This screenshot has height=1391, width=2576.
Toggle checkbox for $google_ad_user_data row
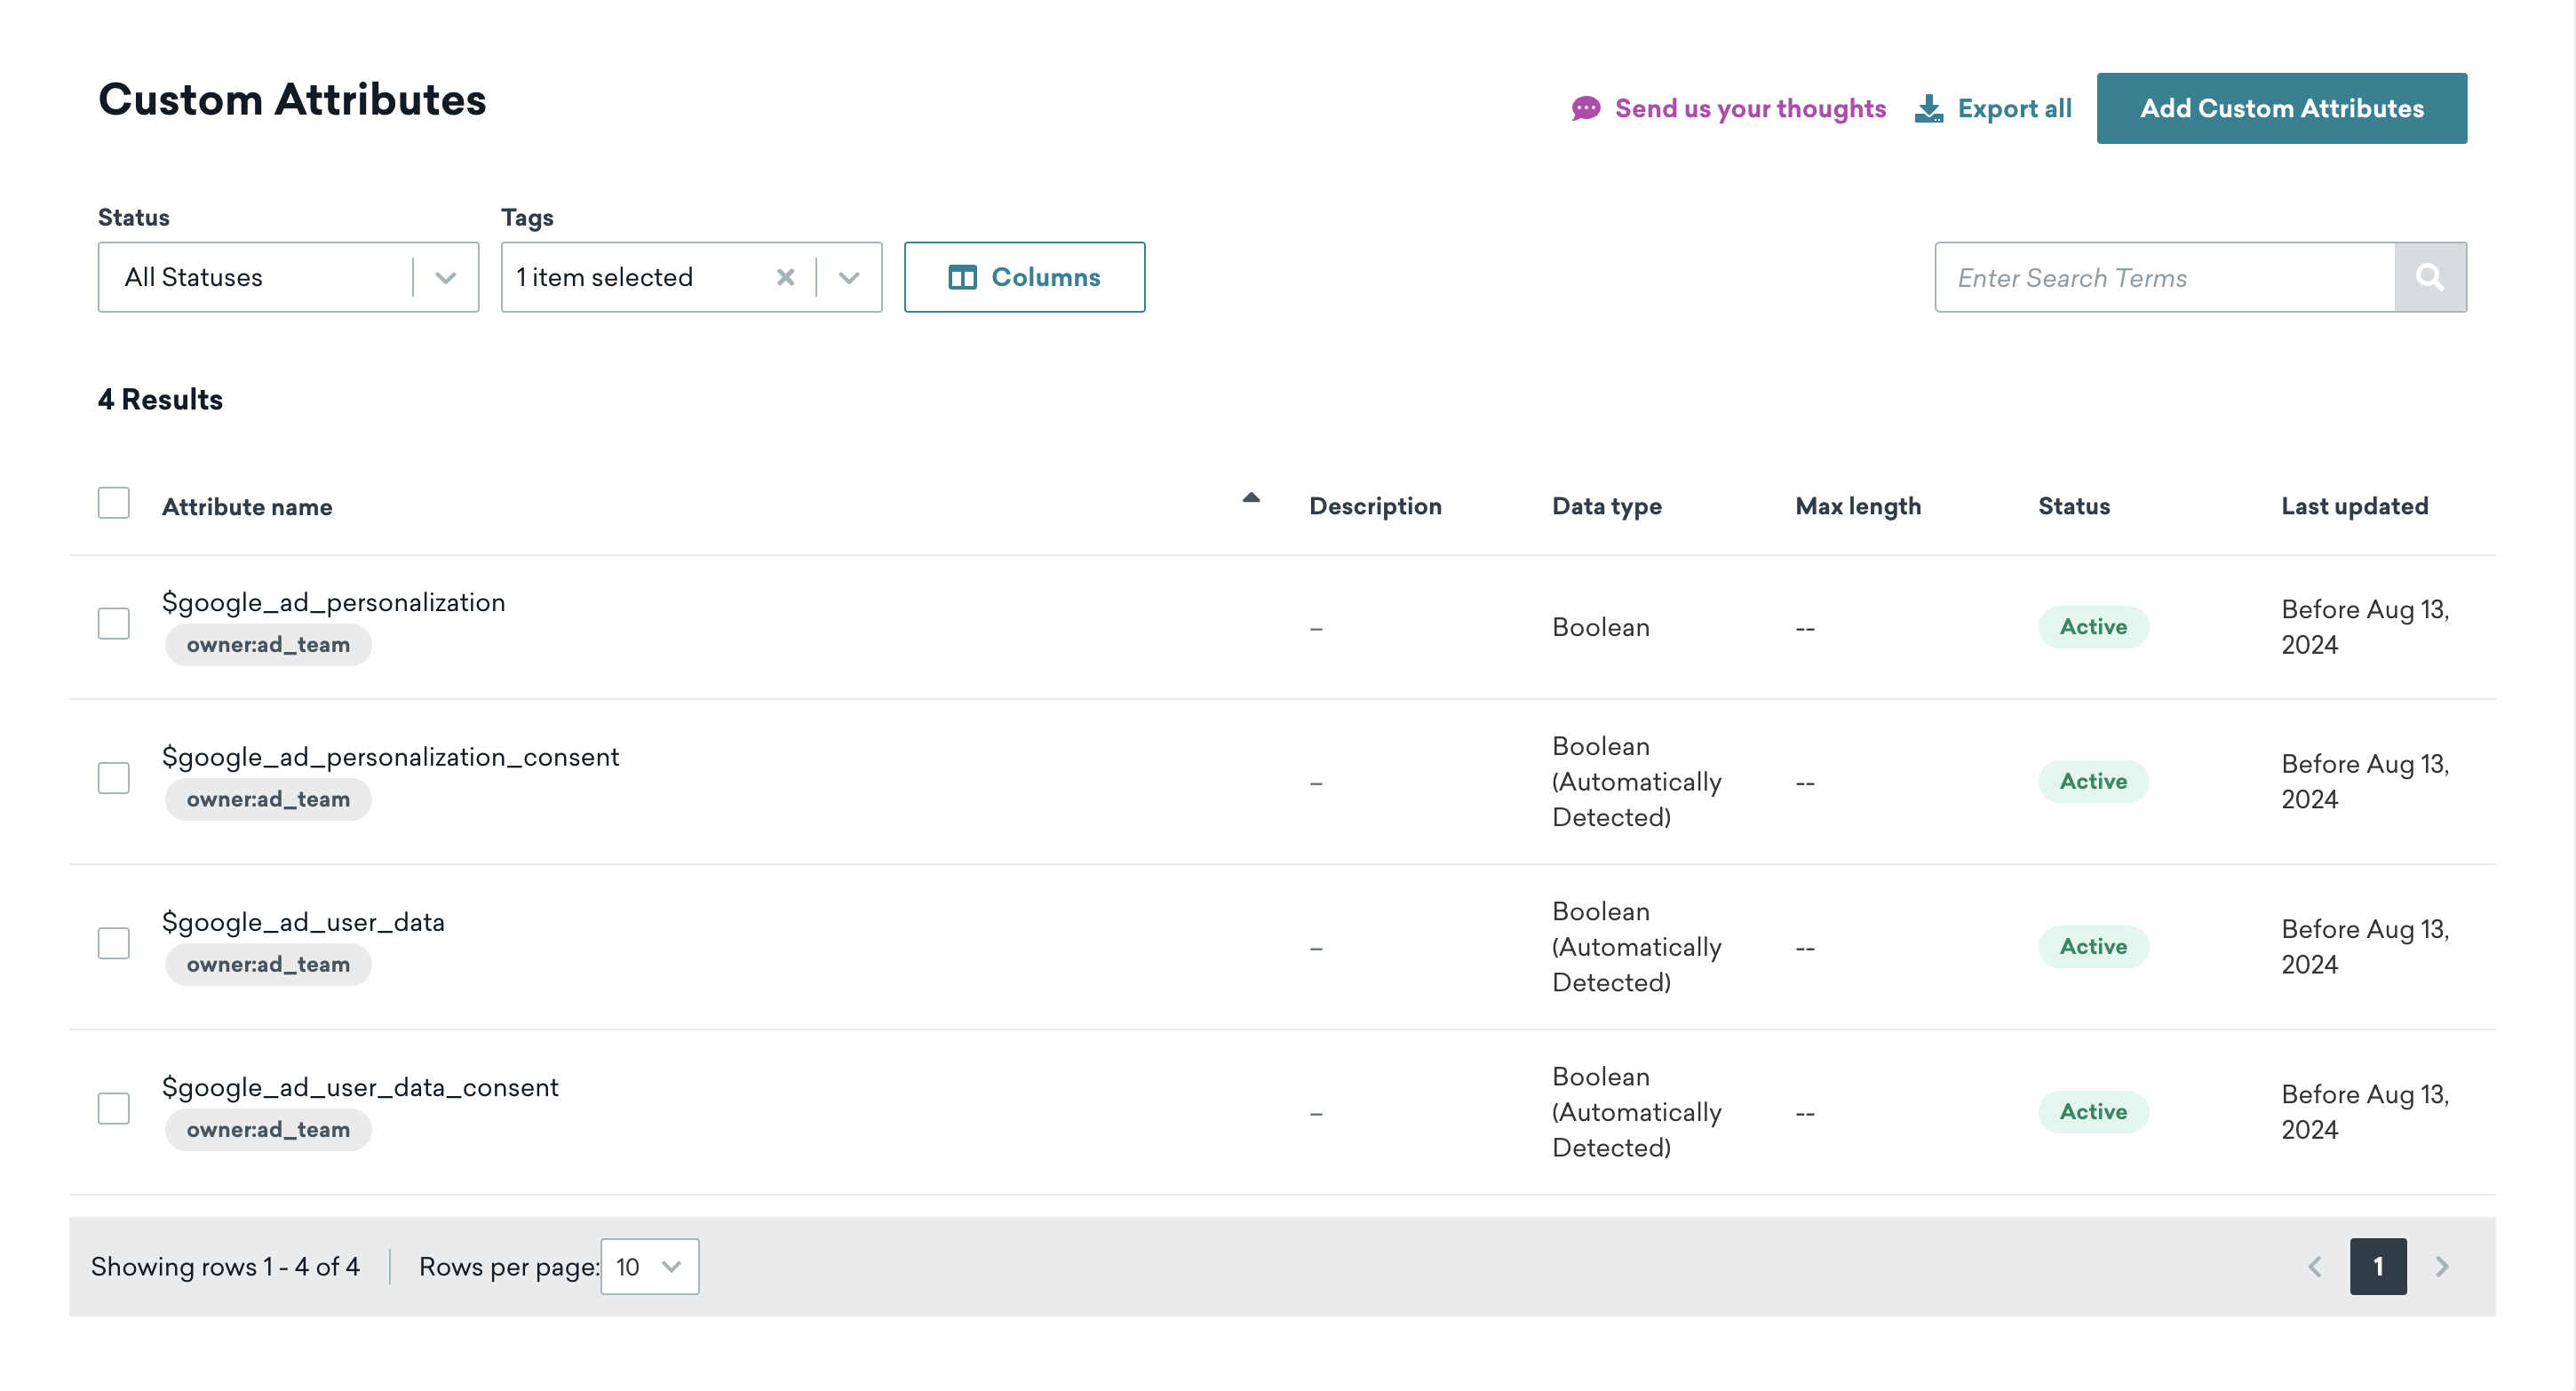point(111,941)
